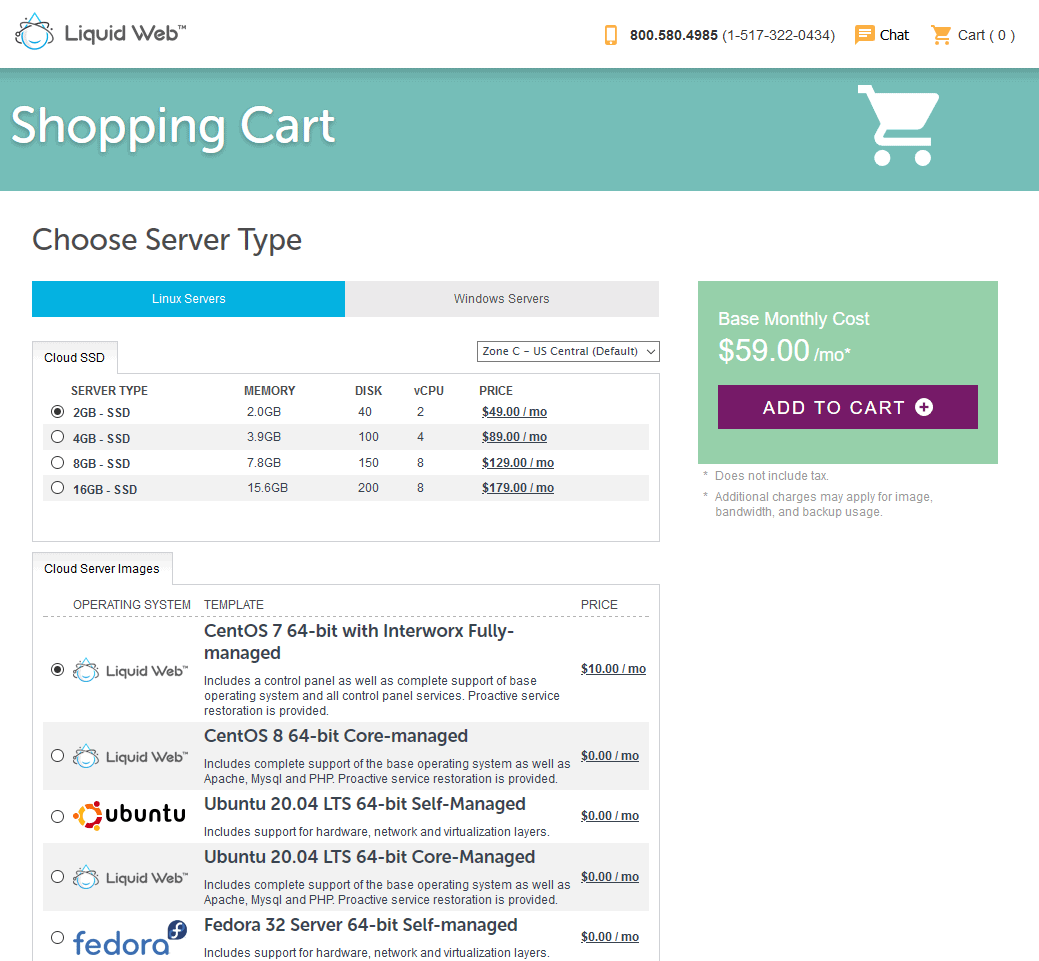The image size is (1039, 961).
Task: Click the large white shopping cart banner icon
Action: (899, 125)
